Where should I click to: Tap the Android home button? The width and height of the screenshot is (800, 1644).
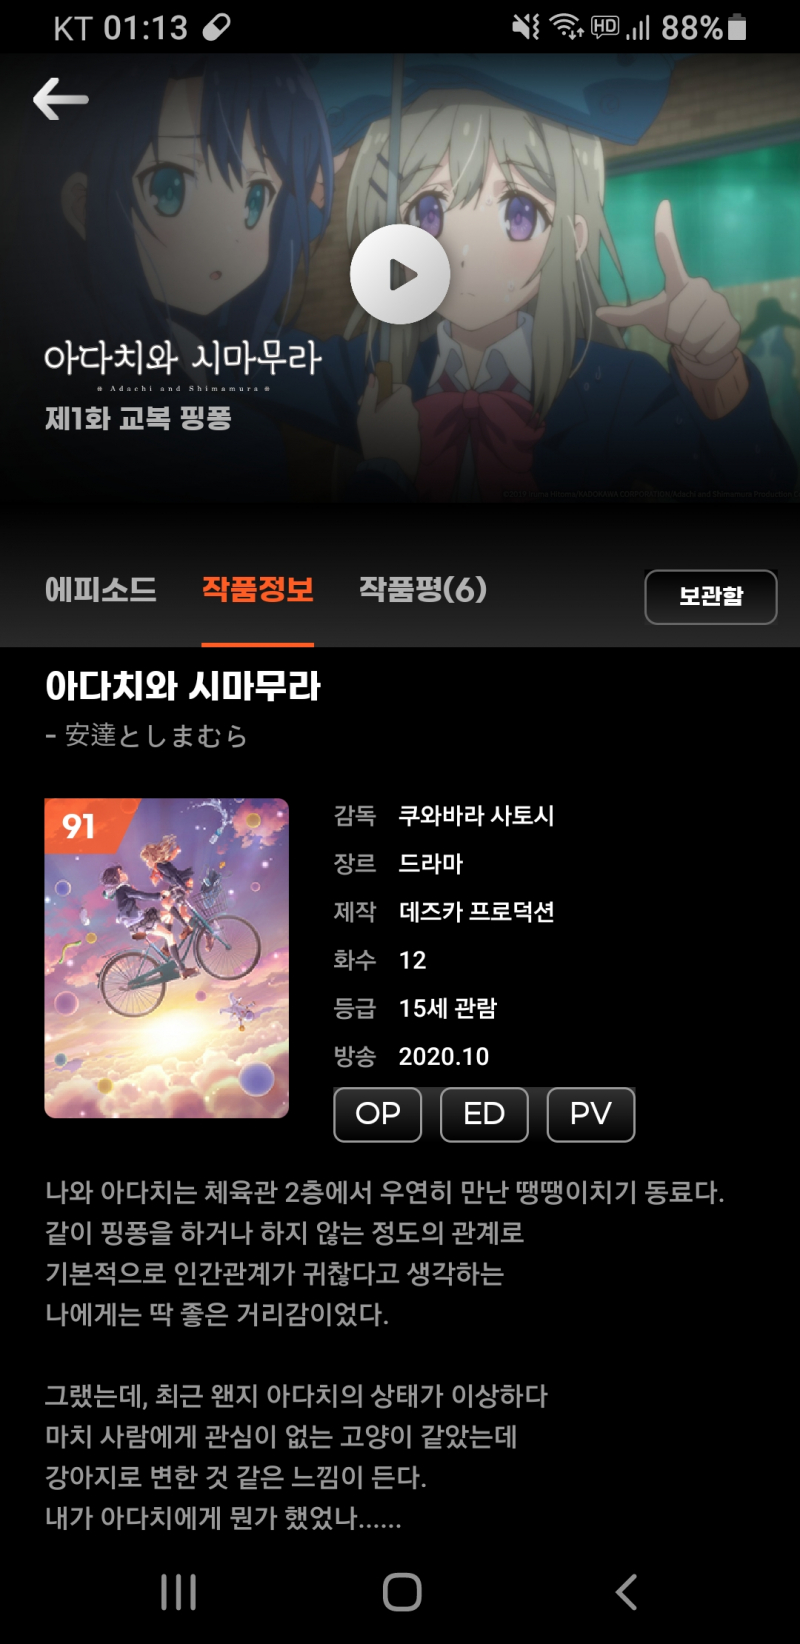tap(402, 1592)
